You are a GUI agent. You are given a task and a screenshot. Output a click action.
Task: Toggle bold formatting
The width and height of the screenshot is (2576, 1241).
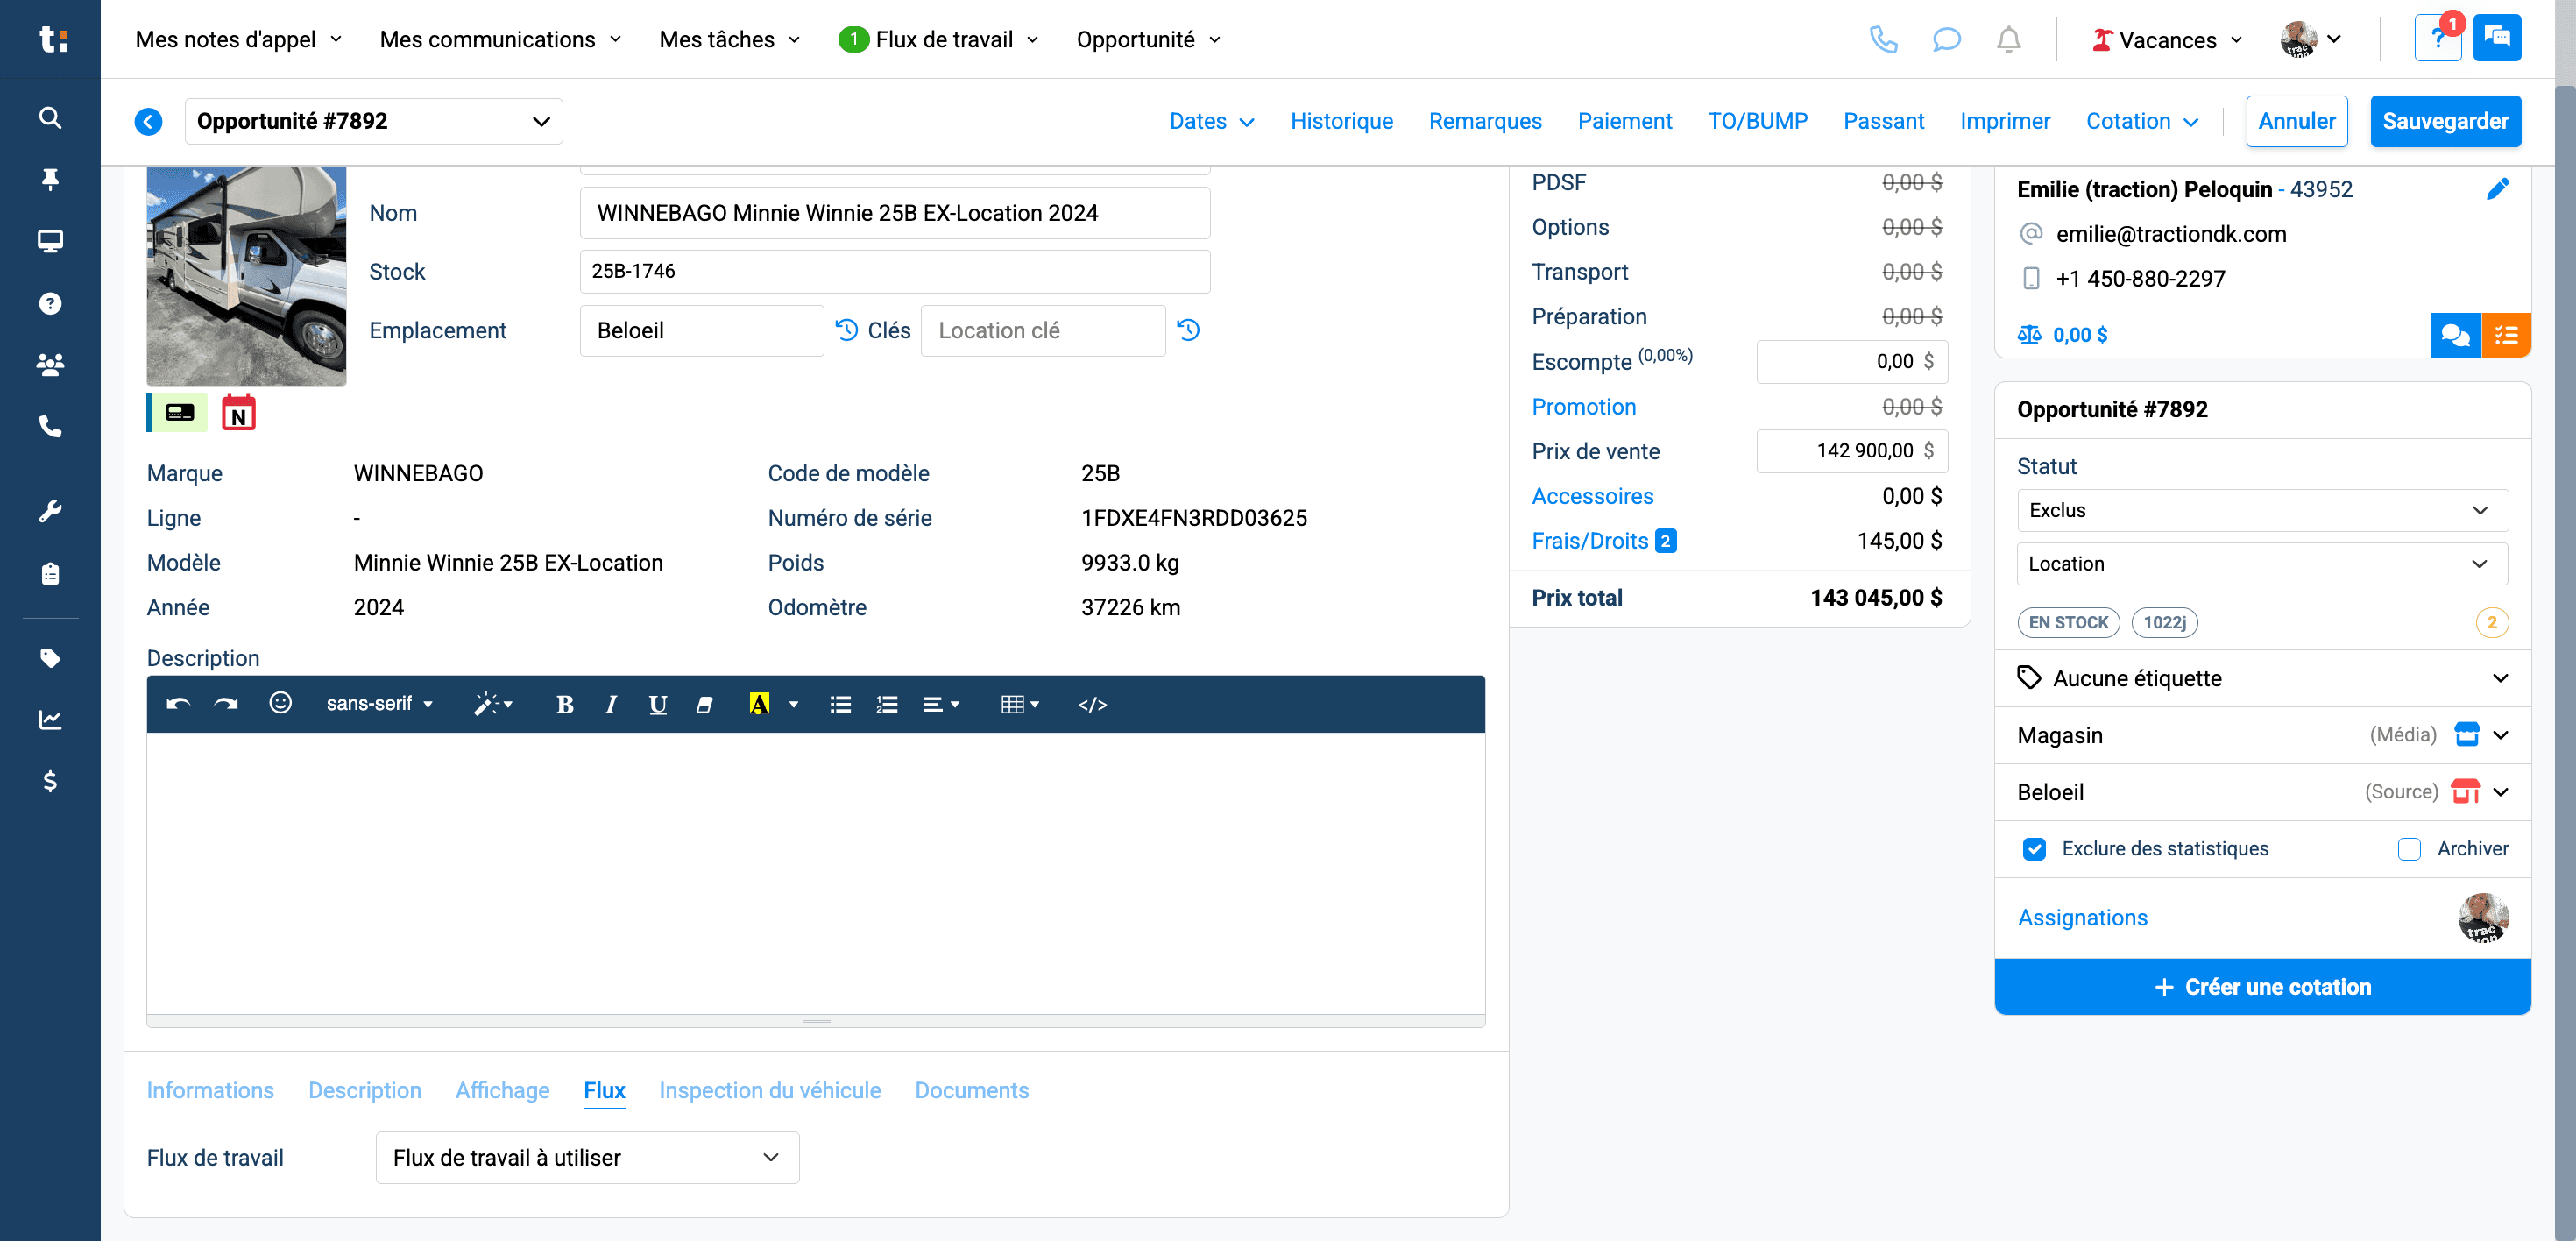tap(564, 704)
